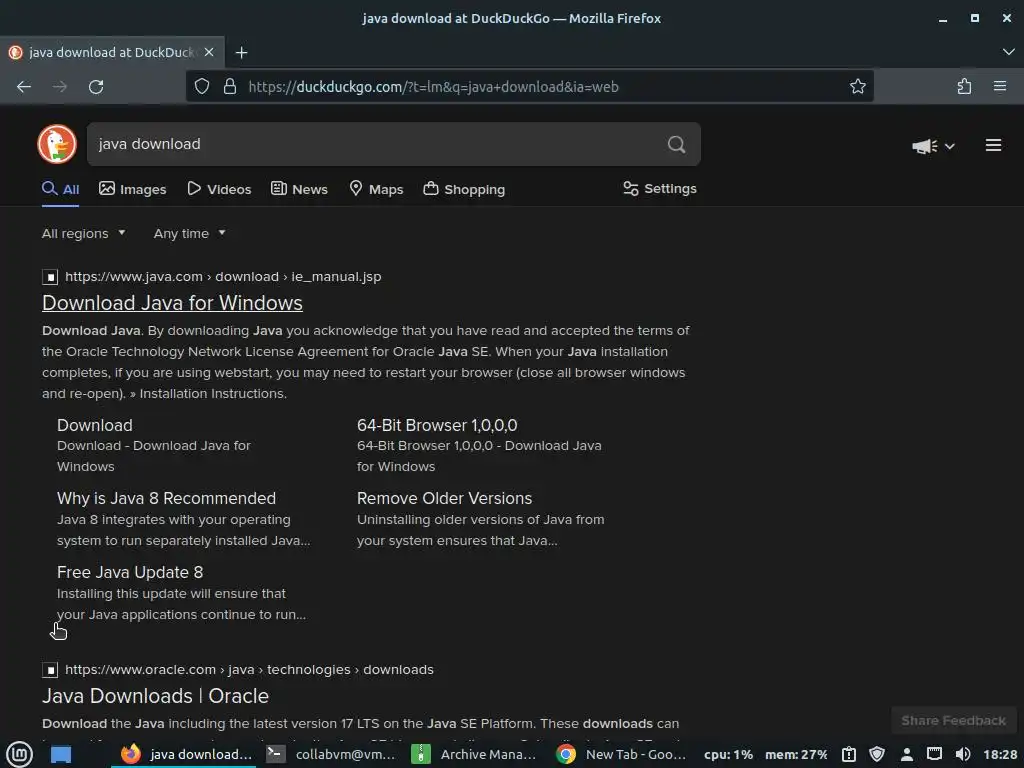Open the Free Java Update 8 sitelink
The image size is (1024, 768).
pos(130,572)
